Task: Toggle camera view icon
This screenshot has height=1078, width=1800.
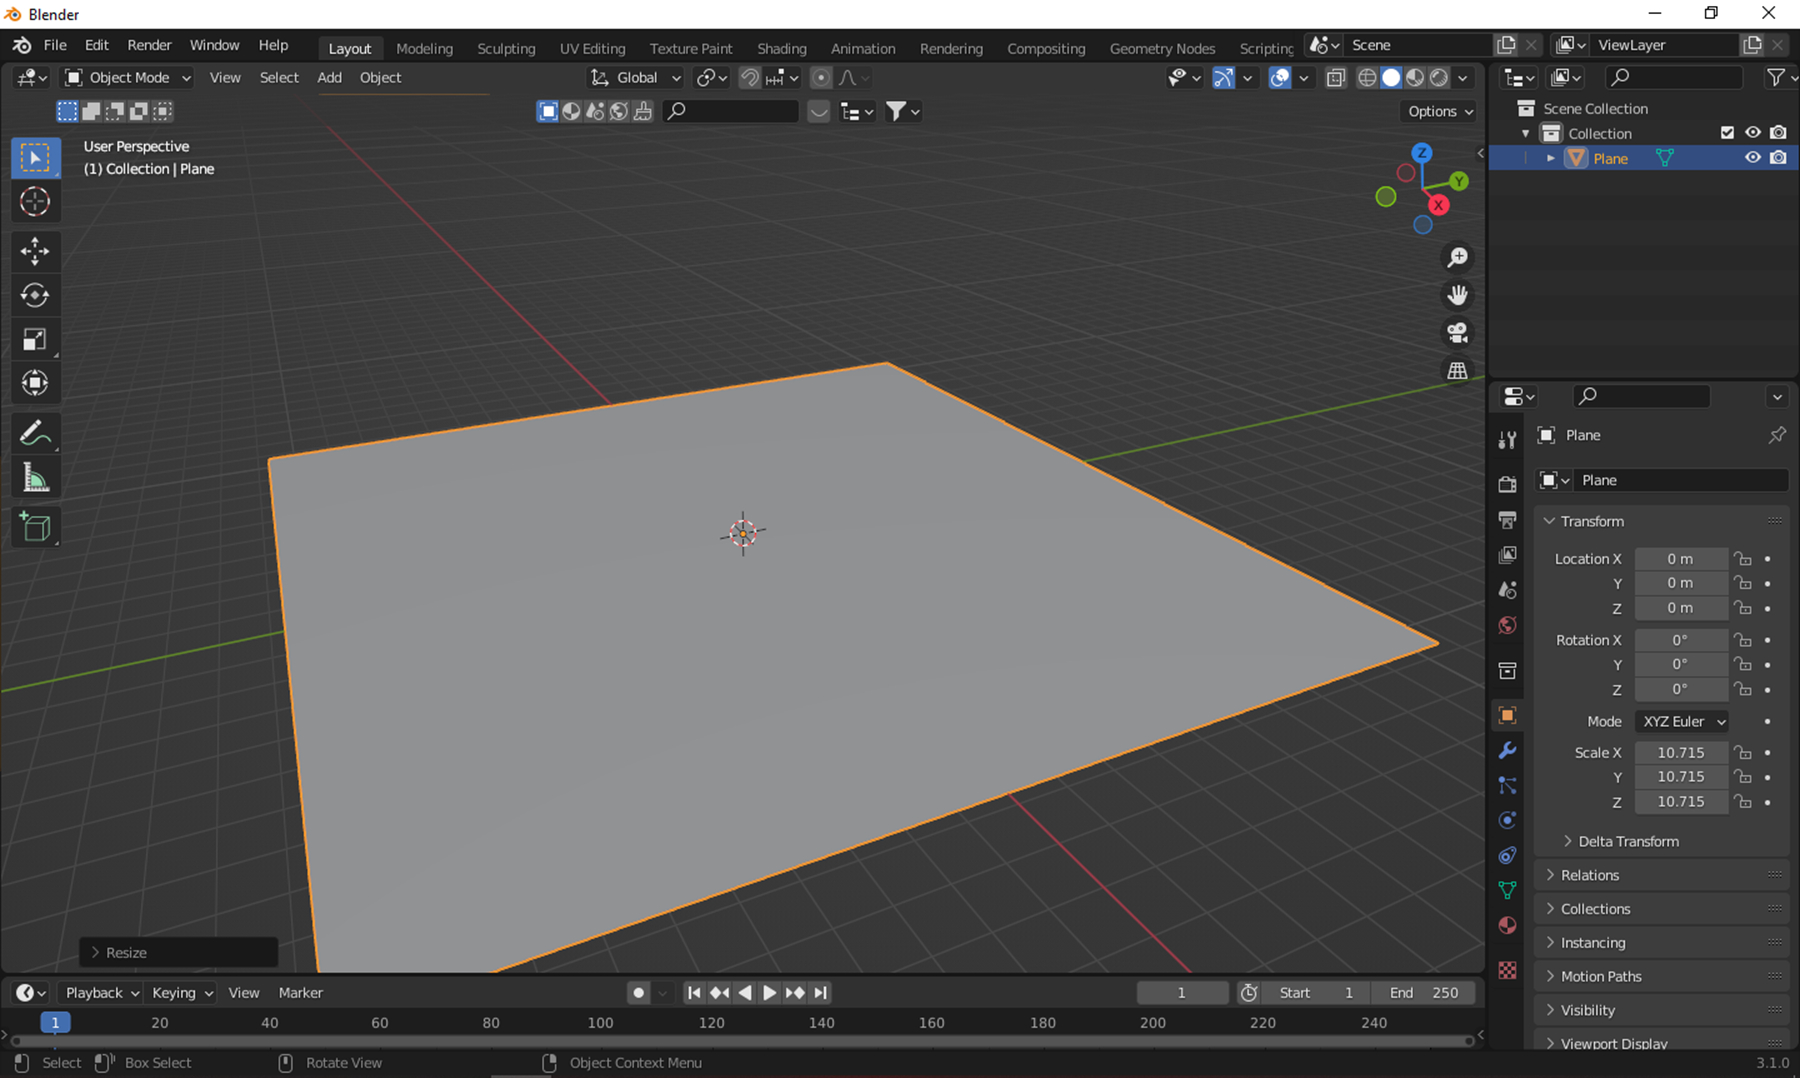Action: (1458, 332)
